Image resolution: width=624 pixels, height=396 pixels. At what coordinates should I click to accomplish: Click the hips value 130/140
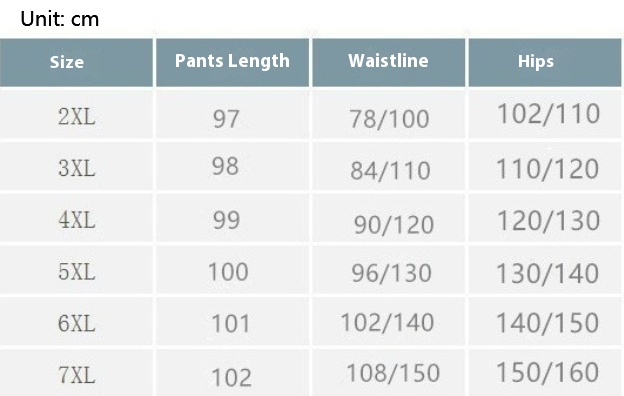click(548, 274)
